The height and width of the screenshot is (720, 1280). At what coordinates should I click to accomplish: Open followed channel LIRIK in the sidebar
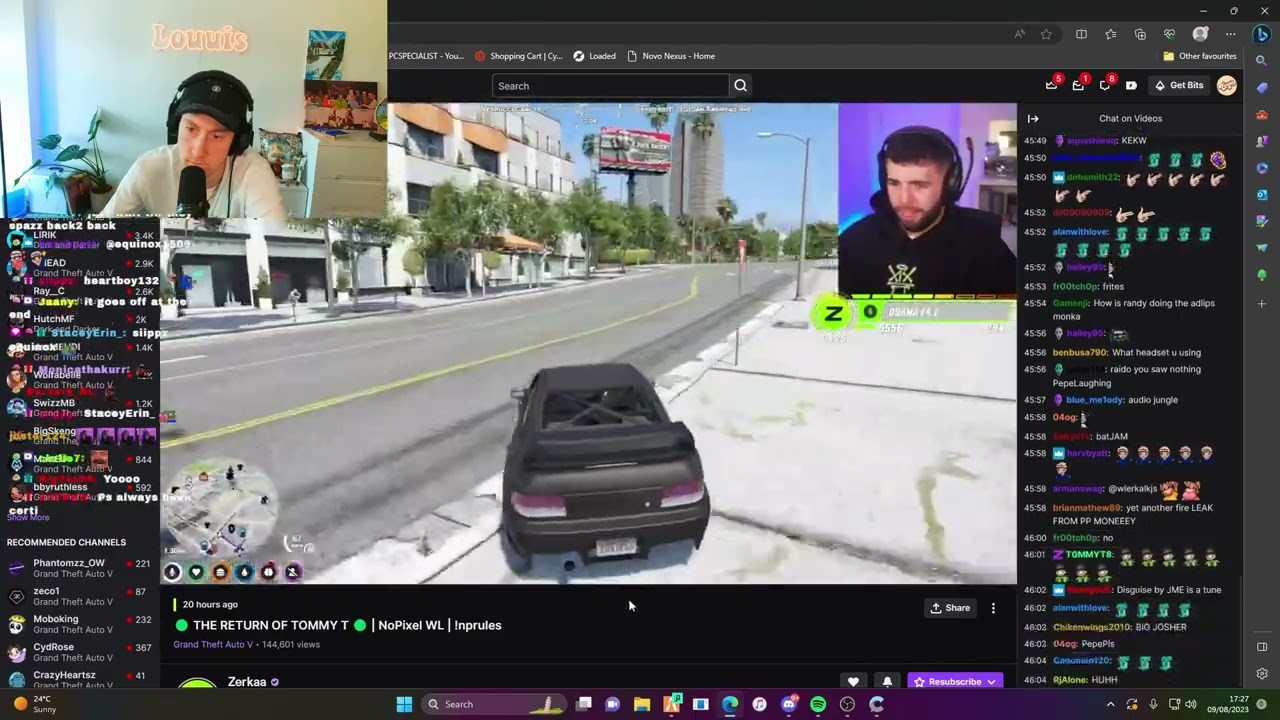[78, 240]
